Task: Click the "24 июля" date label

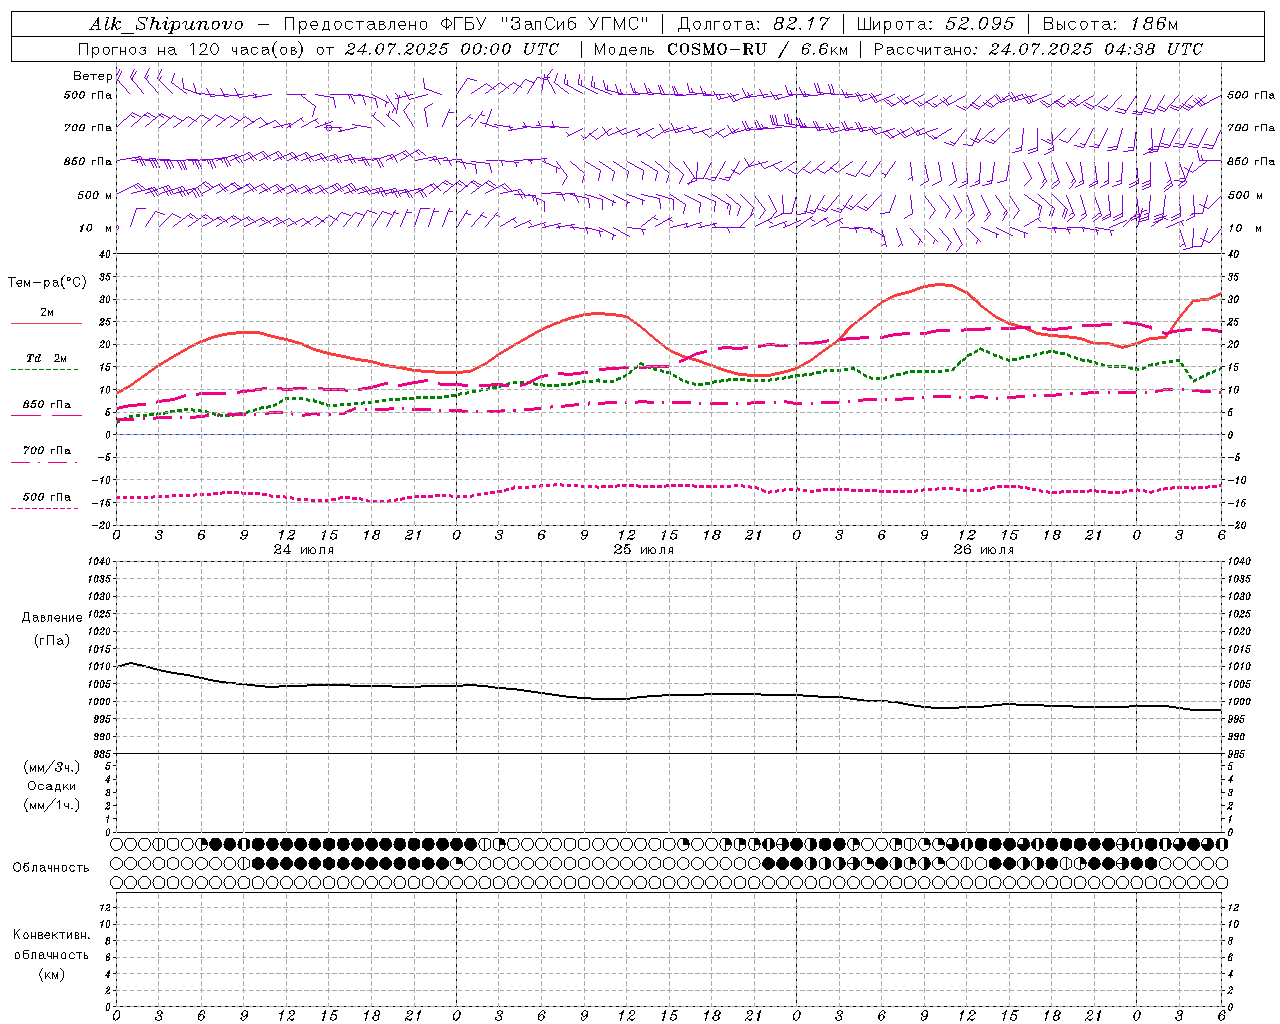Action: click(x=304, y=550)
